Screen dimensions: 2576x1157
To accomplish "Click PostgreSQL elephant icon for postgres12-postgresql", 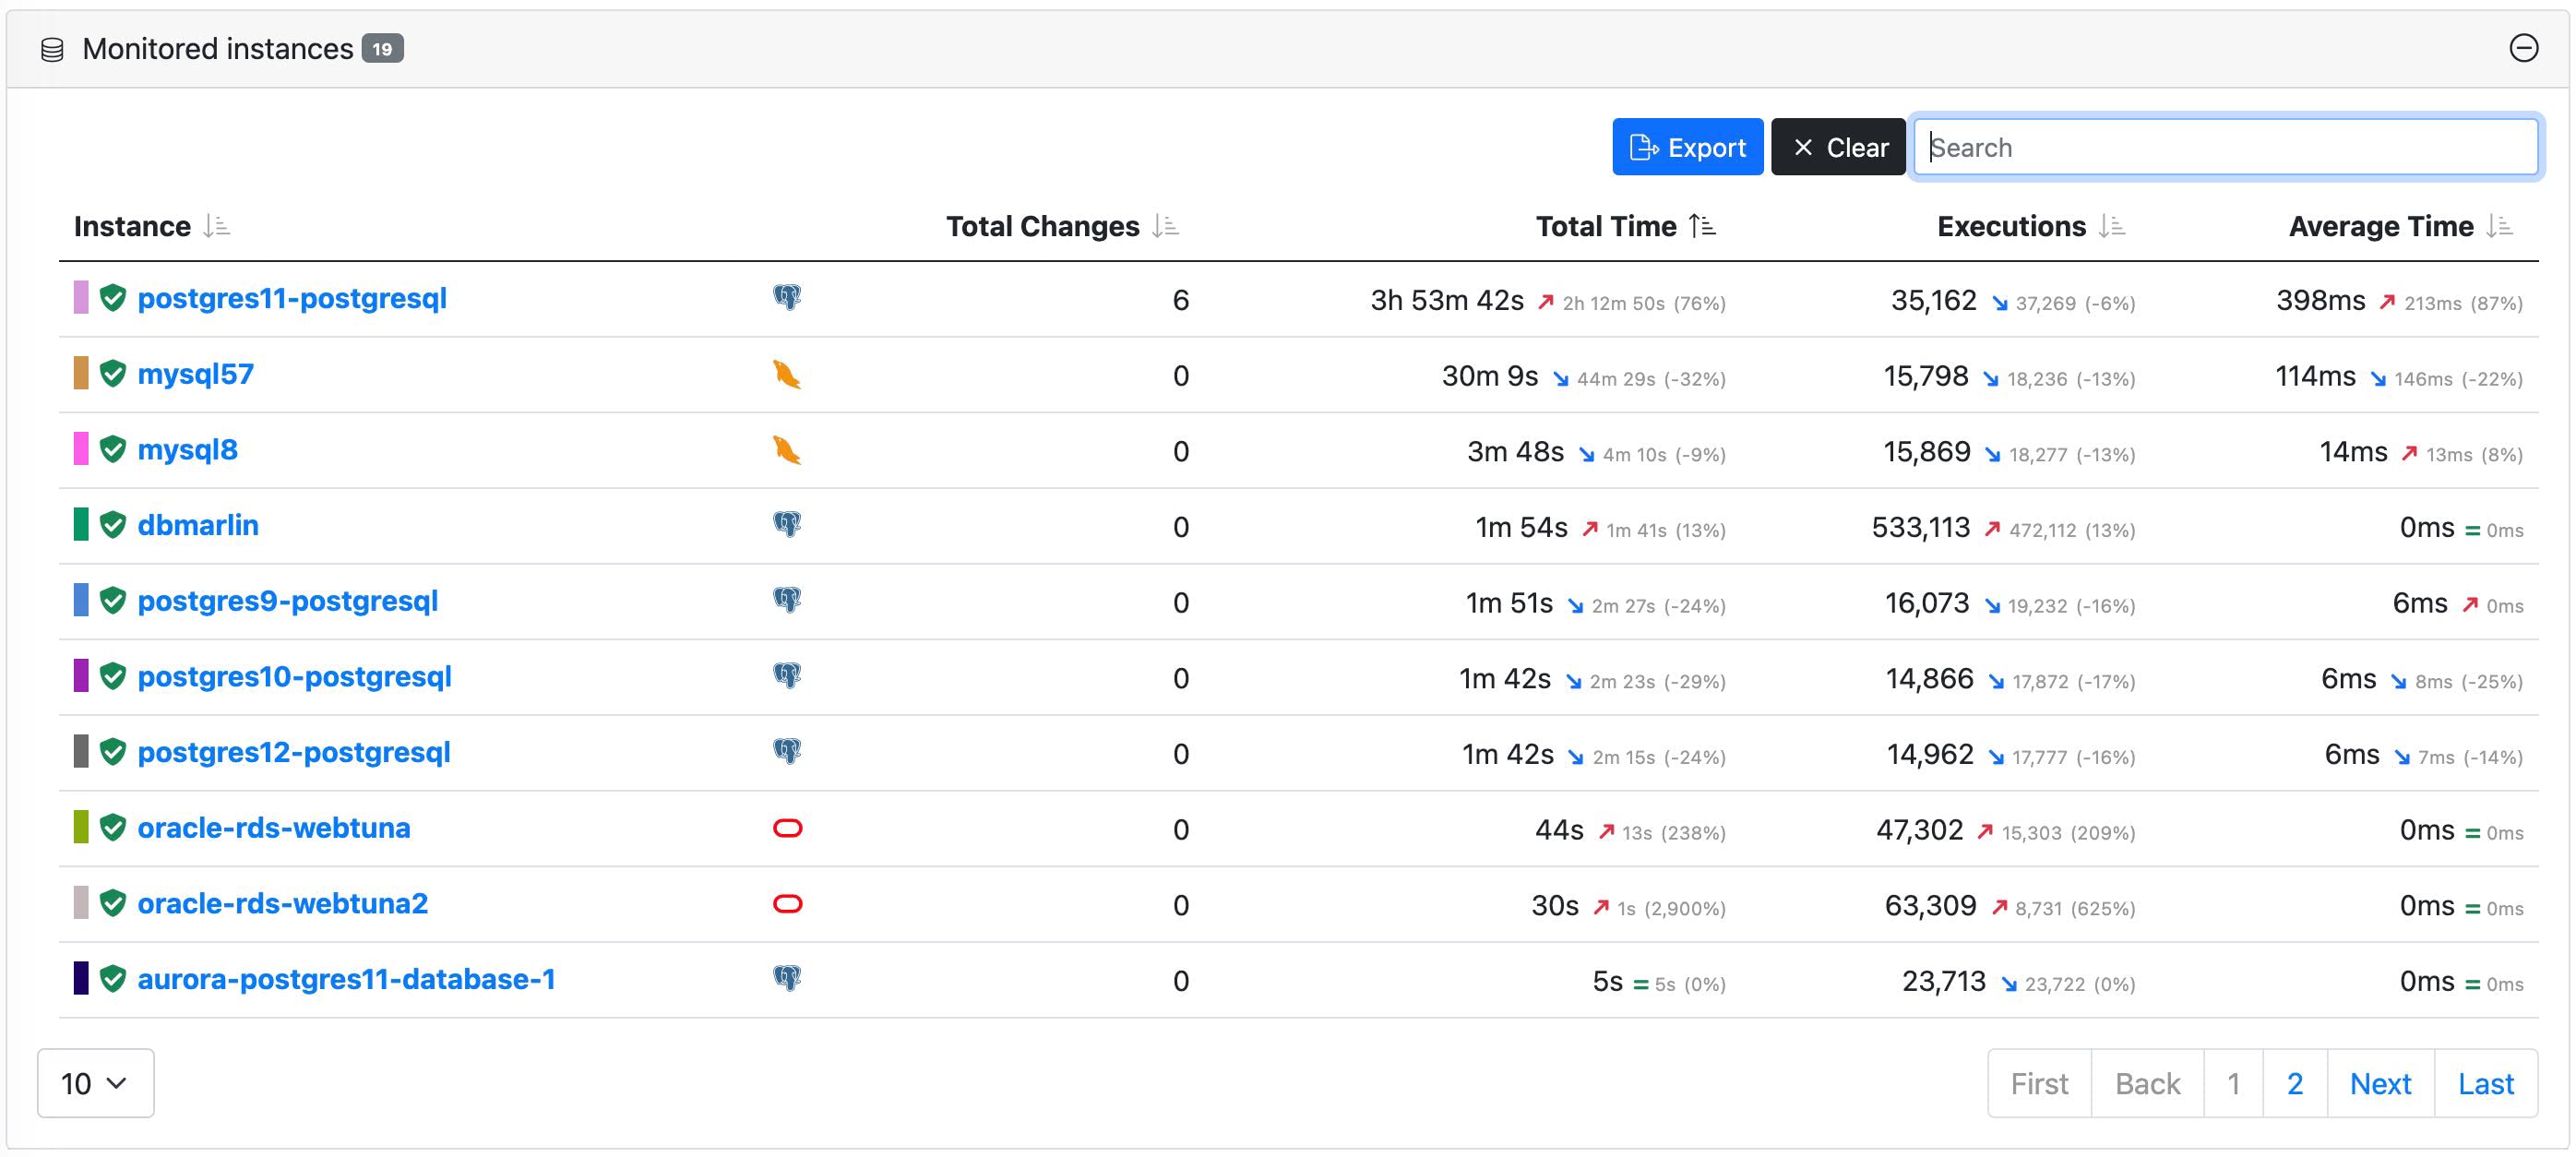I will [x=787, y=751].
